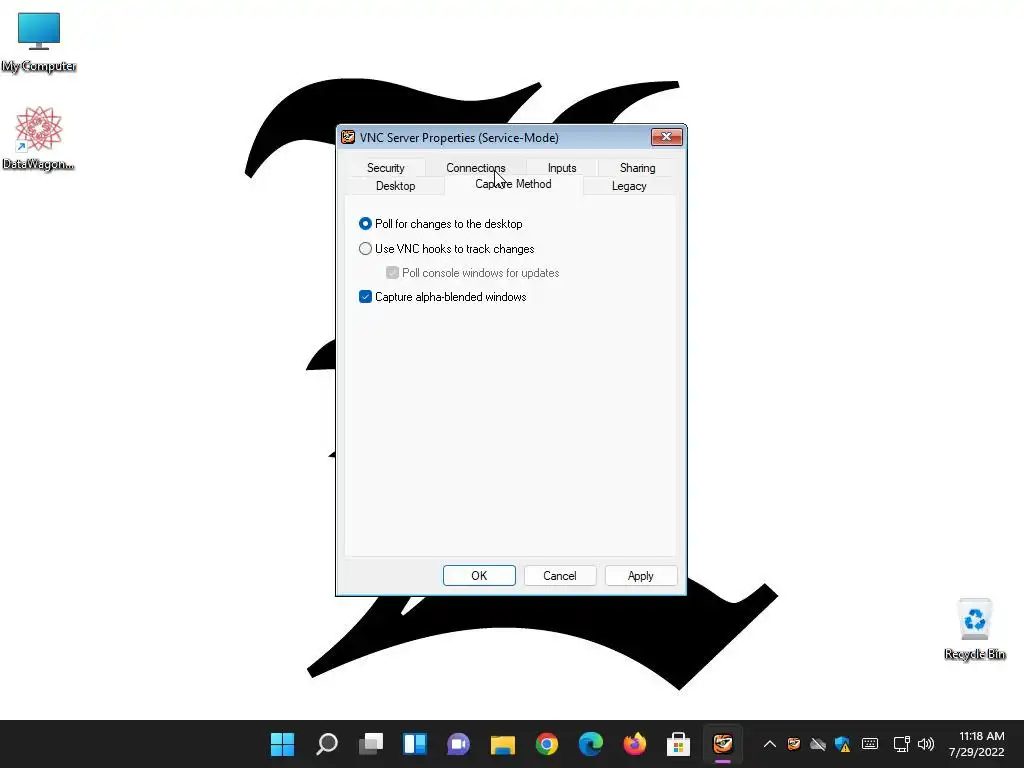
Task: Toggle Poll console windows for updates checkbox
Action: point(473,273)
